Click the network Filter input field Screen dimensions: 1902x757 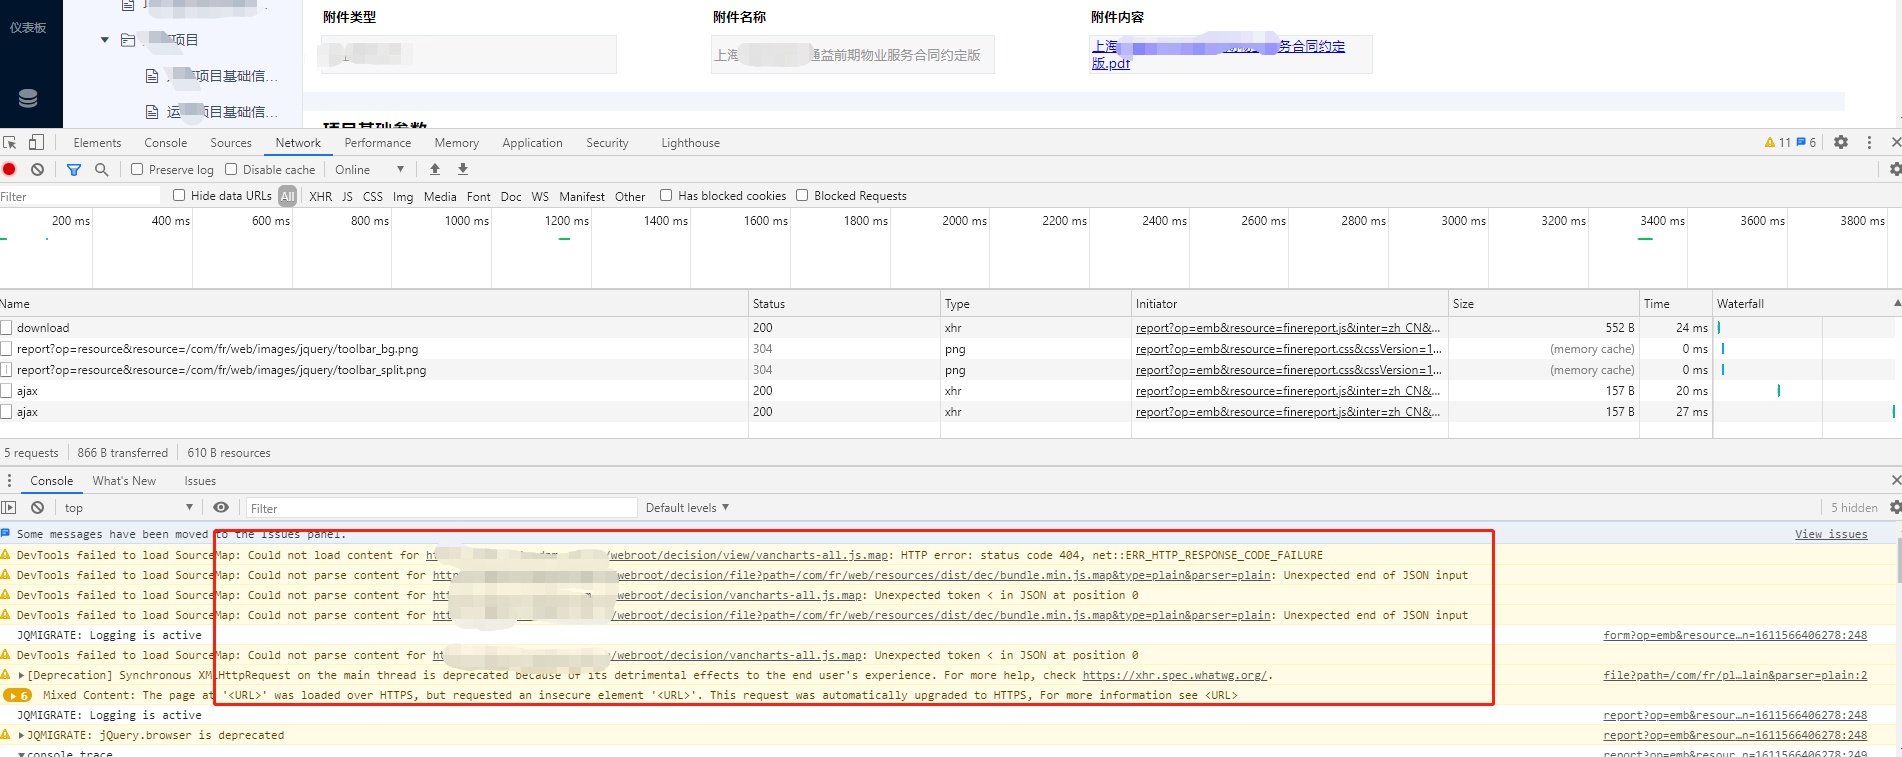pyautogui.click(x=80, y=196)
